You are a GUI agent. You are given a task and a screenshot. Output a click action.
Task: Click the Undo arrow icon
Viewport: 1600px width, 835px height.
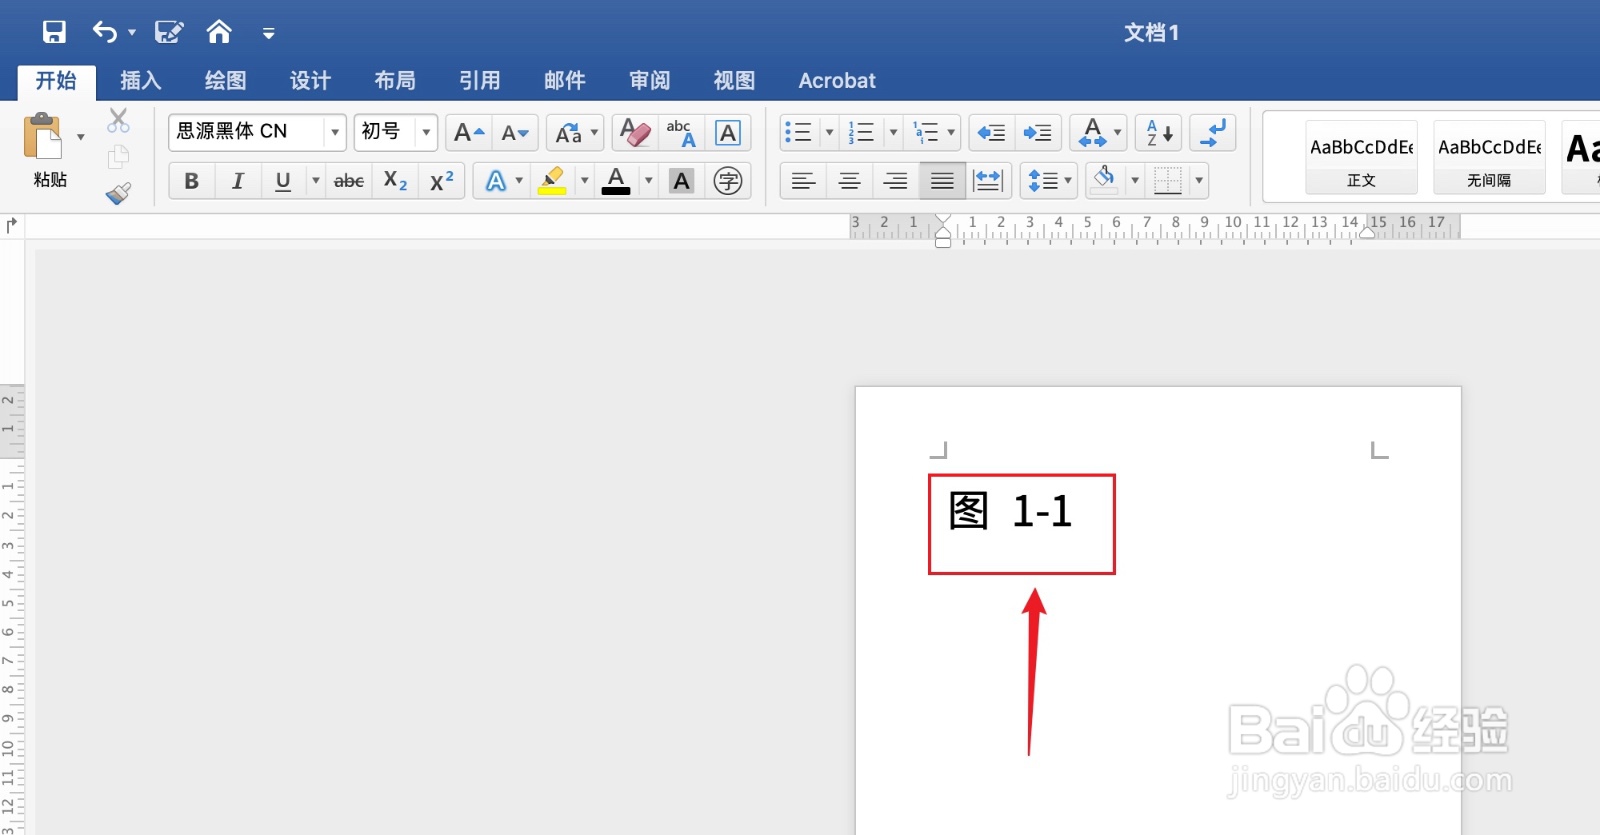pyautogui.click(x=105, y=32)
